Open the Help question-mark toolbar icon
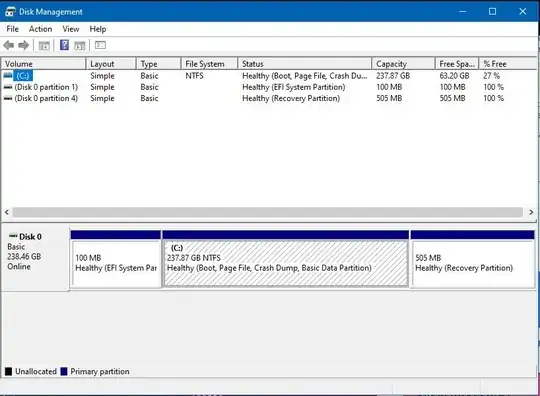Screen dimensions: 540x396 point(64,45)
